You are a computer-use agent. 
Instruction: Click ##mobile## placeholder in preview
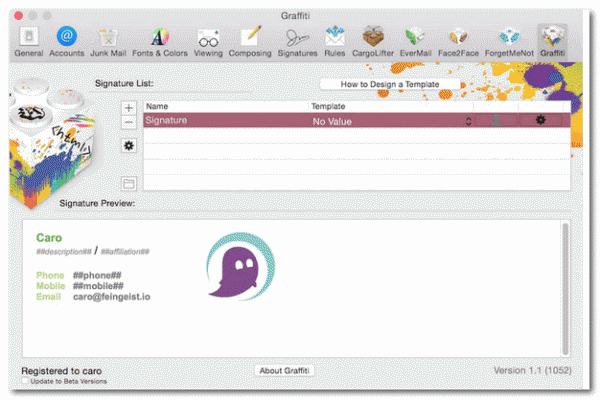tap(98, 286)
